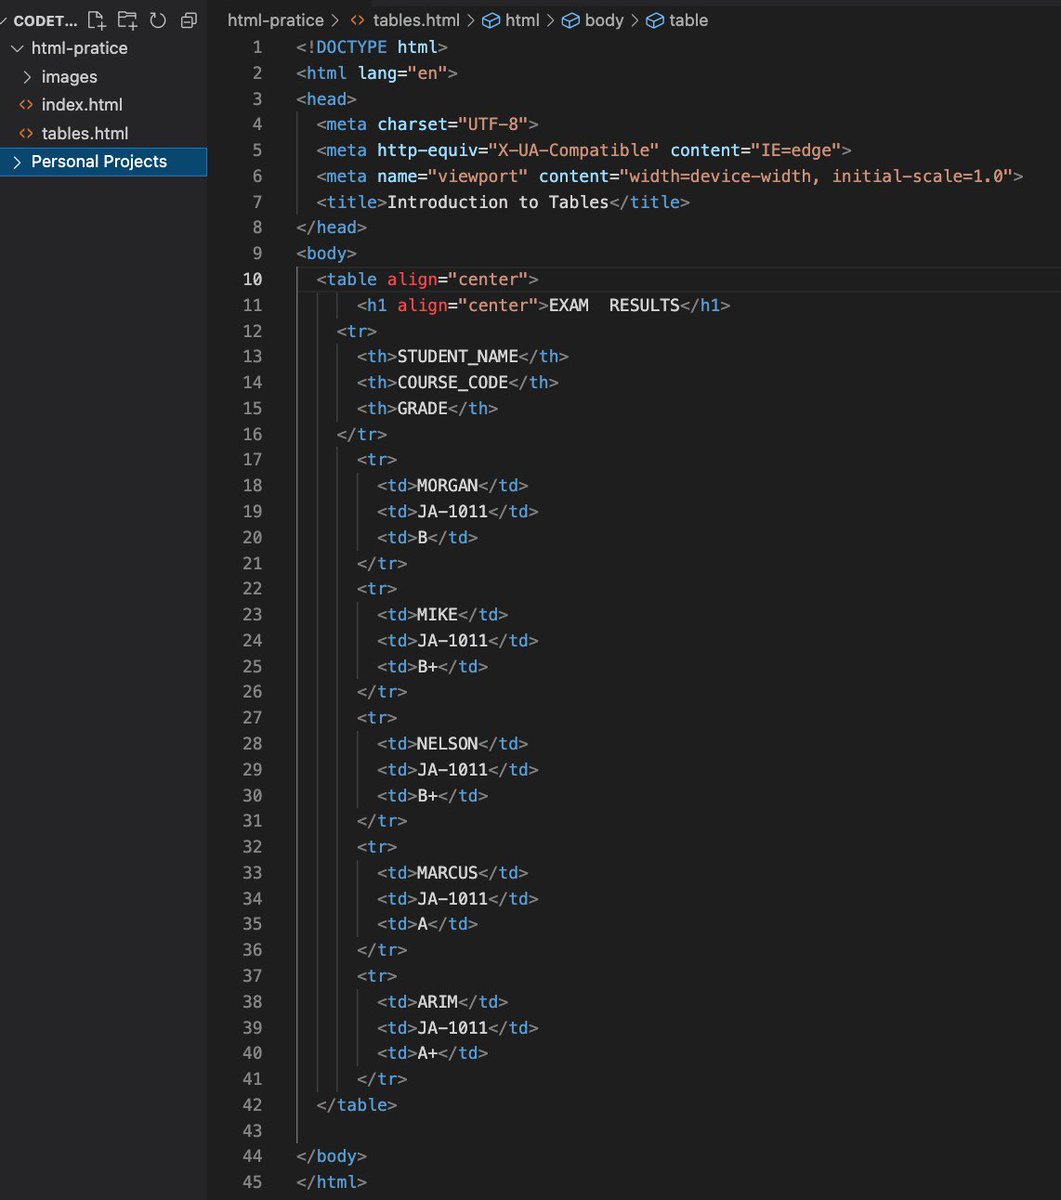Click the lang="en" attribute on line 2
This screenshot has height=1200, width=1061.
point(402,73)
